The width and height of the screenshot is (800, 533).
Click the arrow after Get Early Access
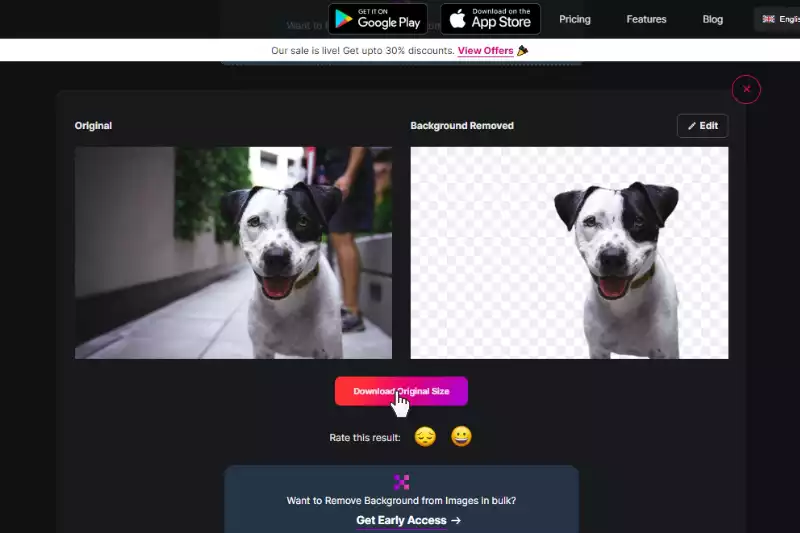pos(456,520)
